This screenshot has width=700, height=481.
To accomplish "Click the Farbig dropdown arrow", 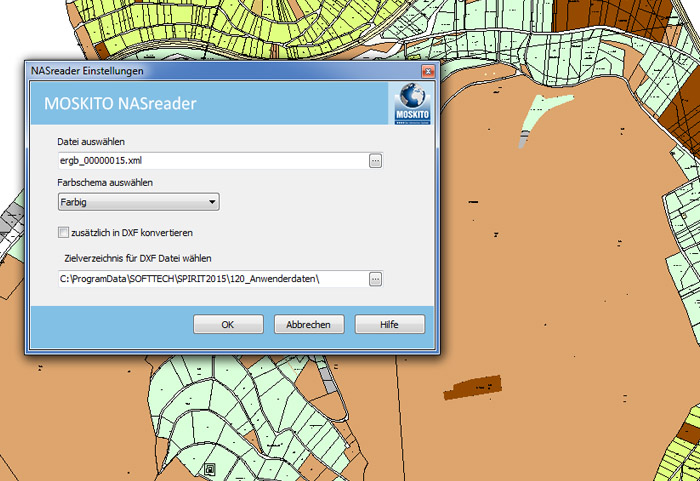I will [212, 203].
